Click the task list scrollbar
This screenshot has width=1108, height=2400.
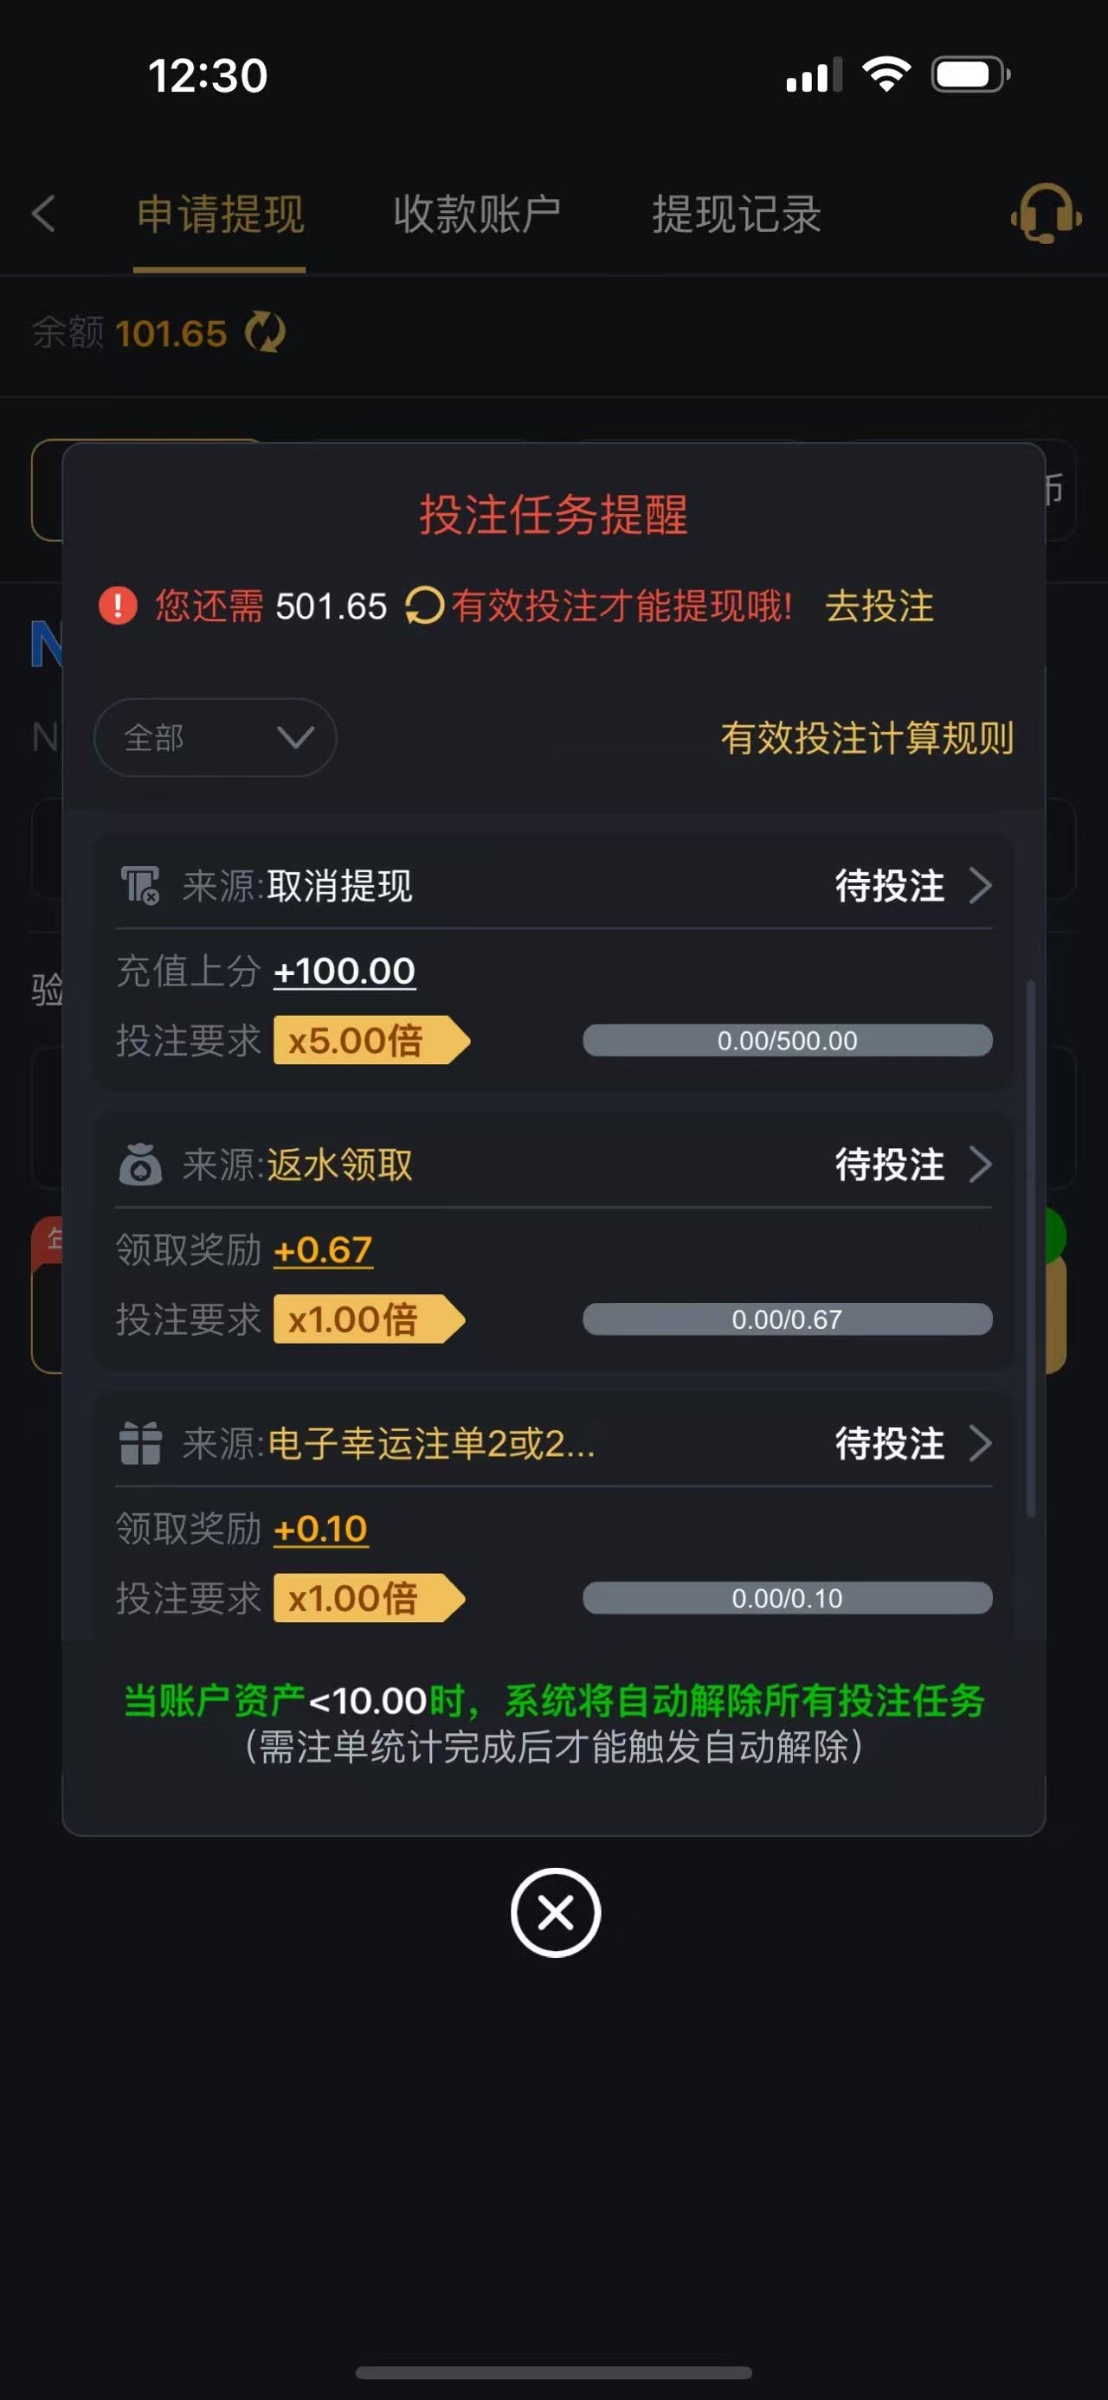[x=1031, y=1250]
